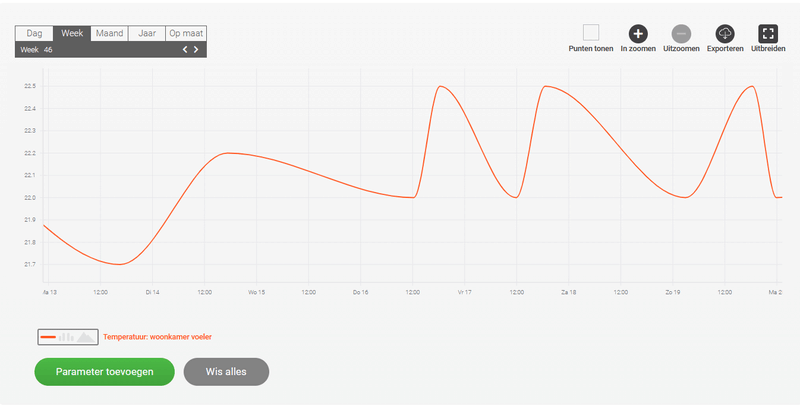Viewport: 800px width, 406px height.
Task: Select area chart style in legend box
Action: pyautogui.click(x=86, y=337)
